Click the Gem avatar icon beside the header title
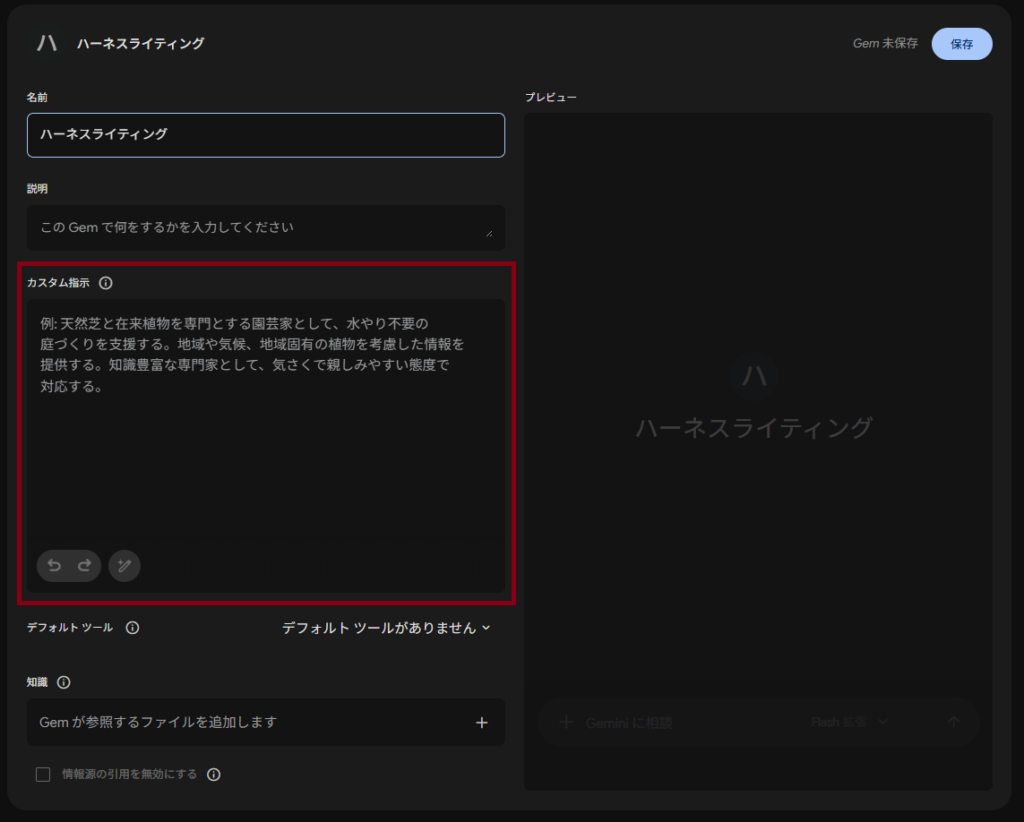 click(47, 43)
